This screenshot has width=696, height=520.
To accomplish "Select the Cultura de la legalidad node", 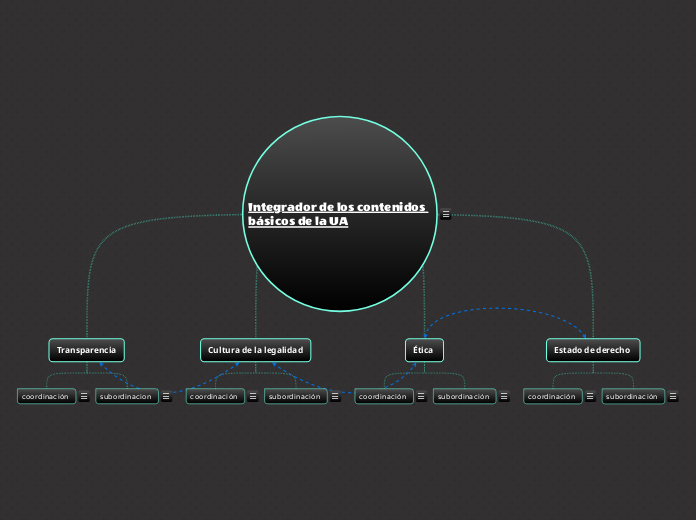I will pyautogui.click(x=256, y=350).
